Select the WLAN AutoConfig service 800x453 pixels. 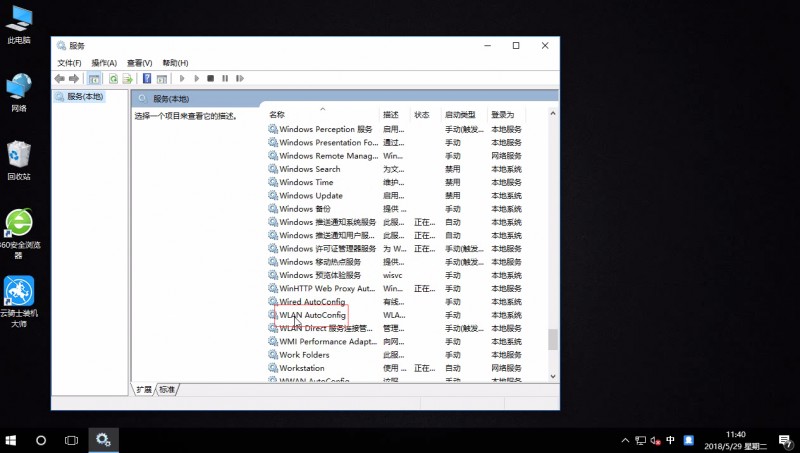click(396, 315)
